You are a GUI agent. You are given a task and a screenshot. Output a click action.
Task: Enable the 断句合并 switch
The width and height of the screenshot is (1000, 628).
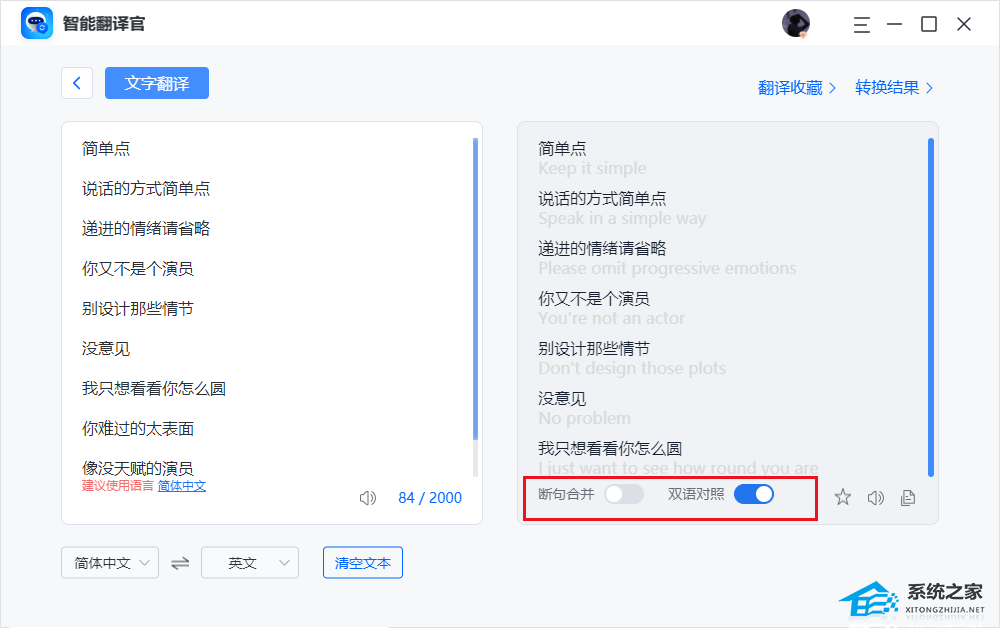point(624,494)
